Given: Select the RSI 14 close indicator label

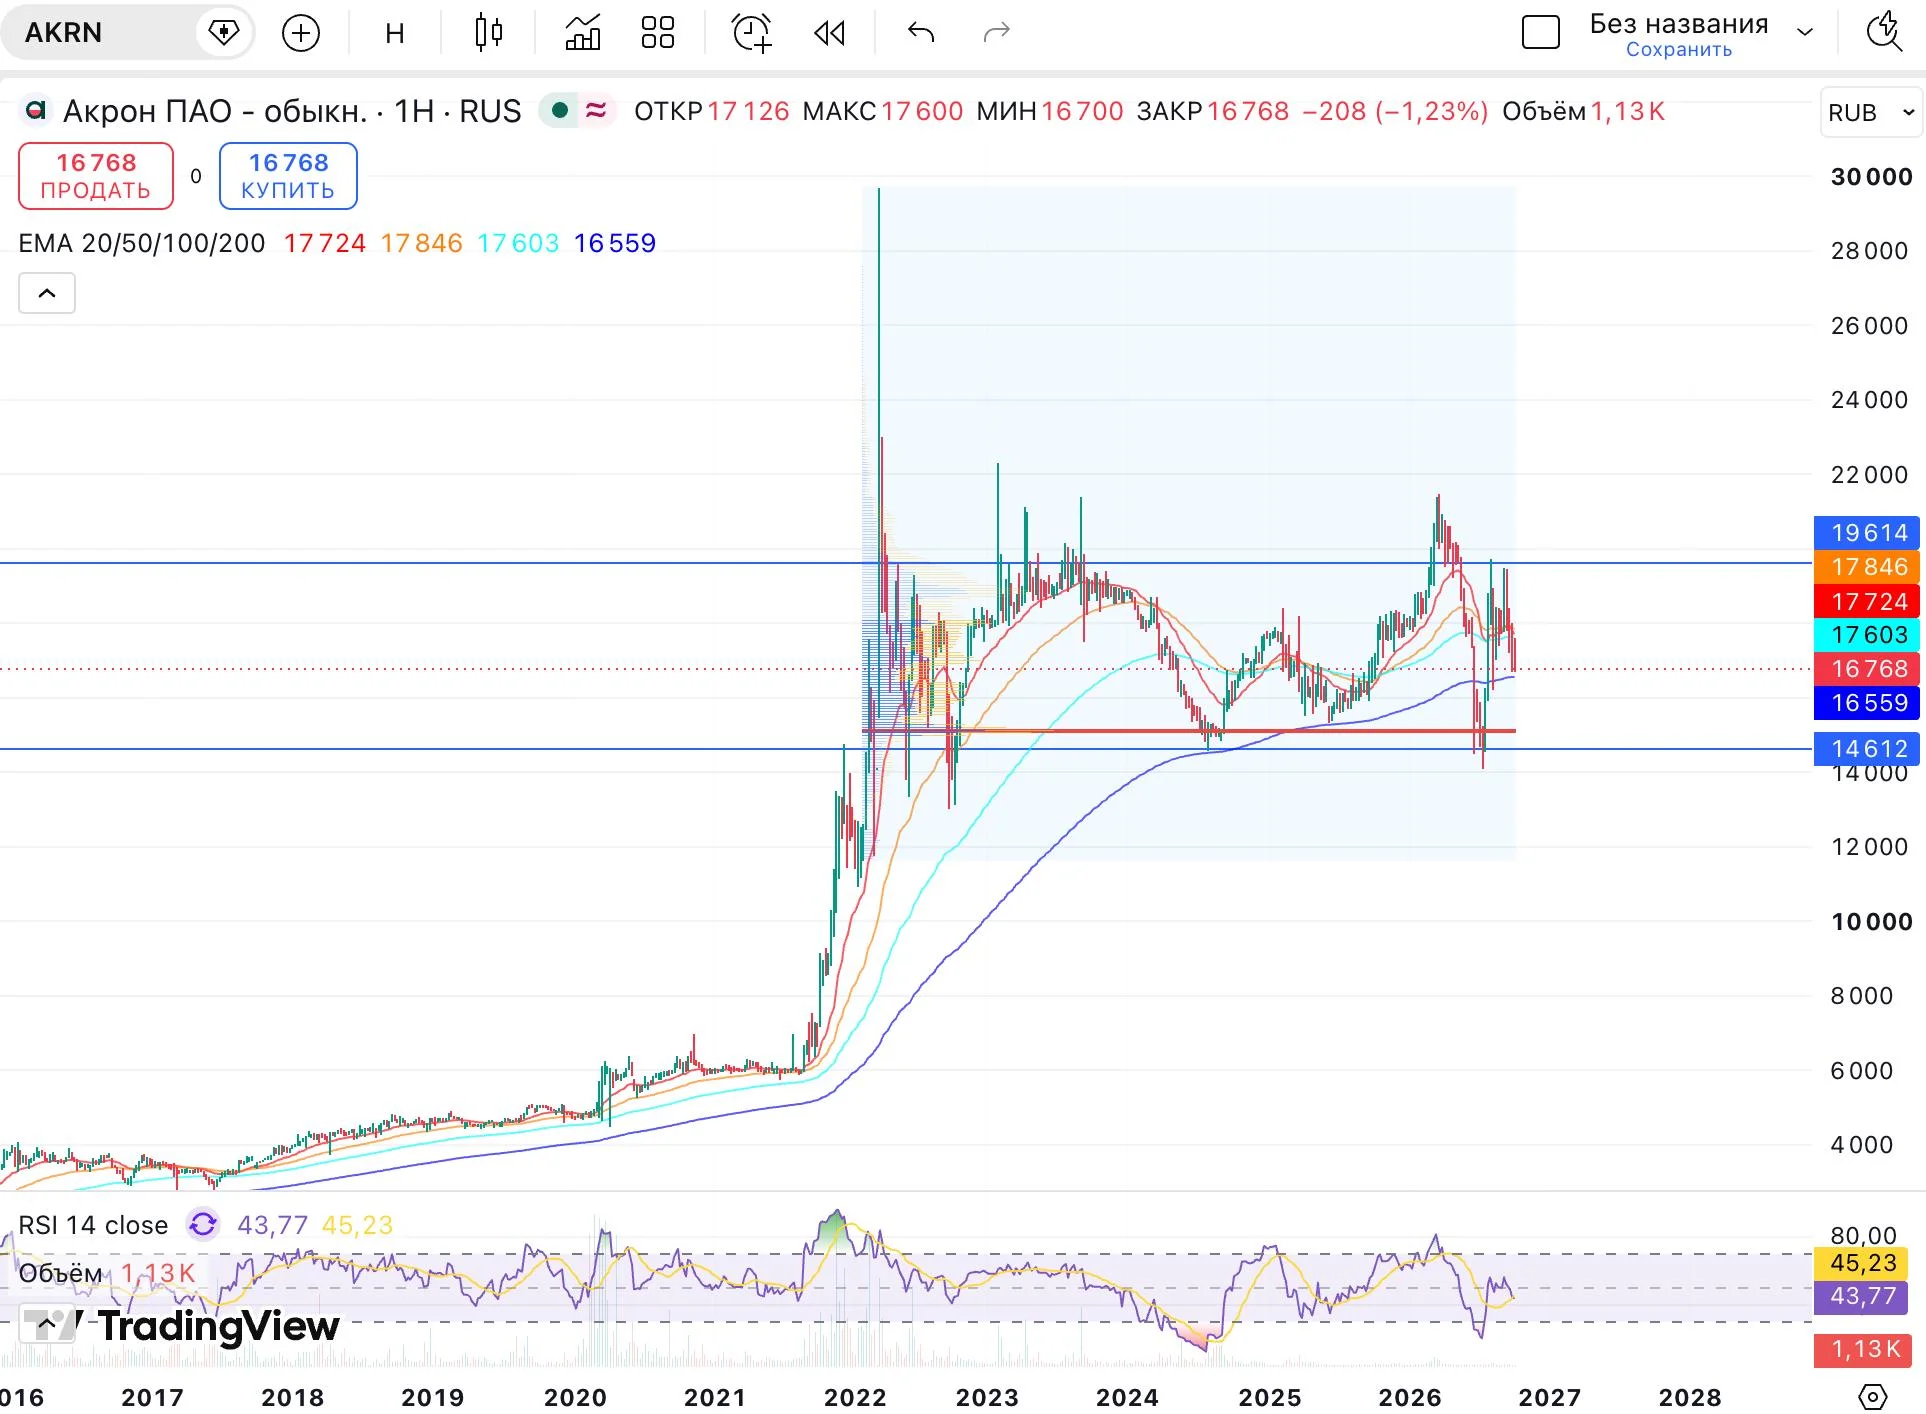Looking at the screenshot, I should [x=93, y=1225].
